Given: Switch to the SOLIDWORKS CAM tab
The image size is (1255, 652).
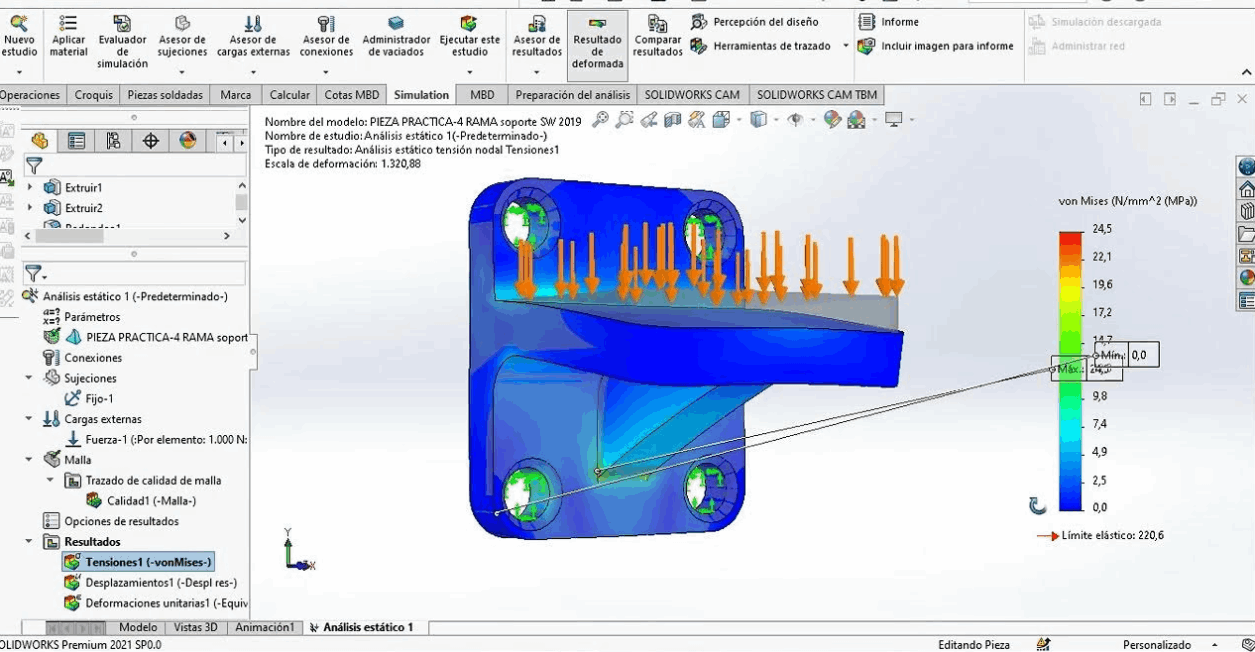Looking at the screenshot, I should point(692,95).
